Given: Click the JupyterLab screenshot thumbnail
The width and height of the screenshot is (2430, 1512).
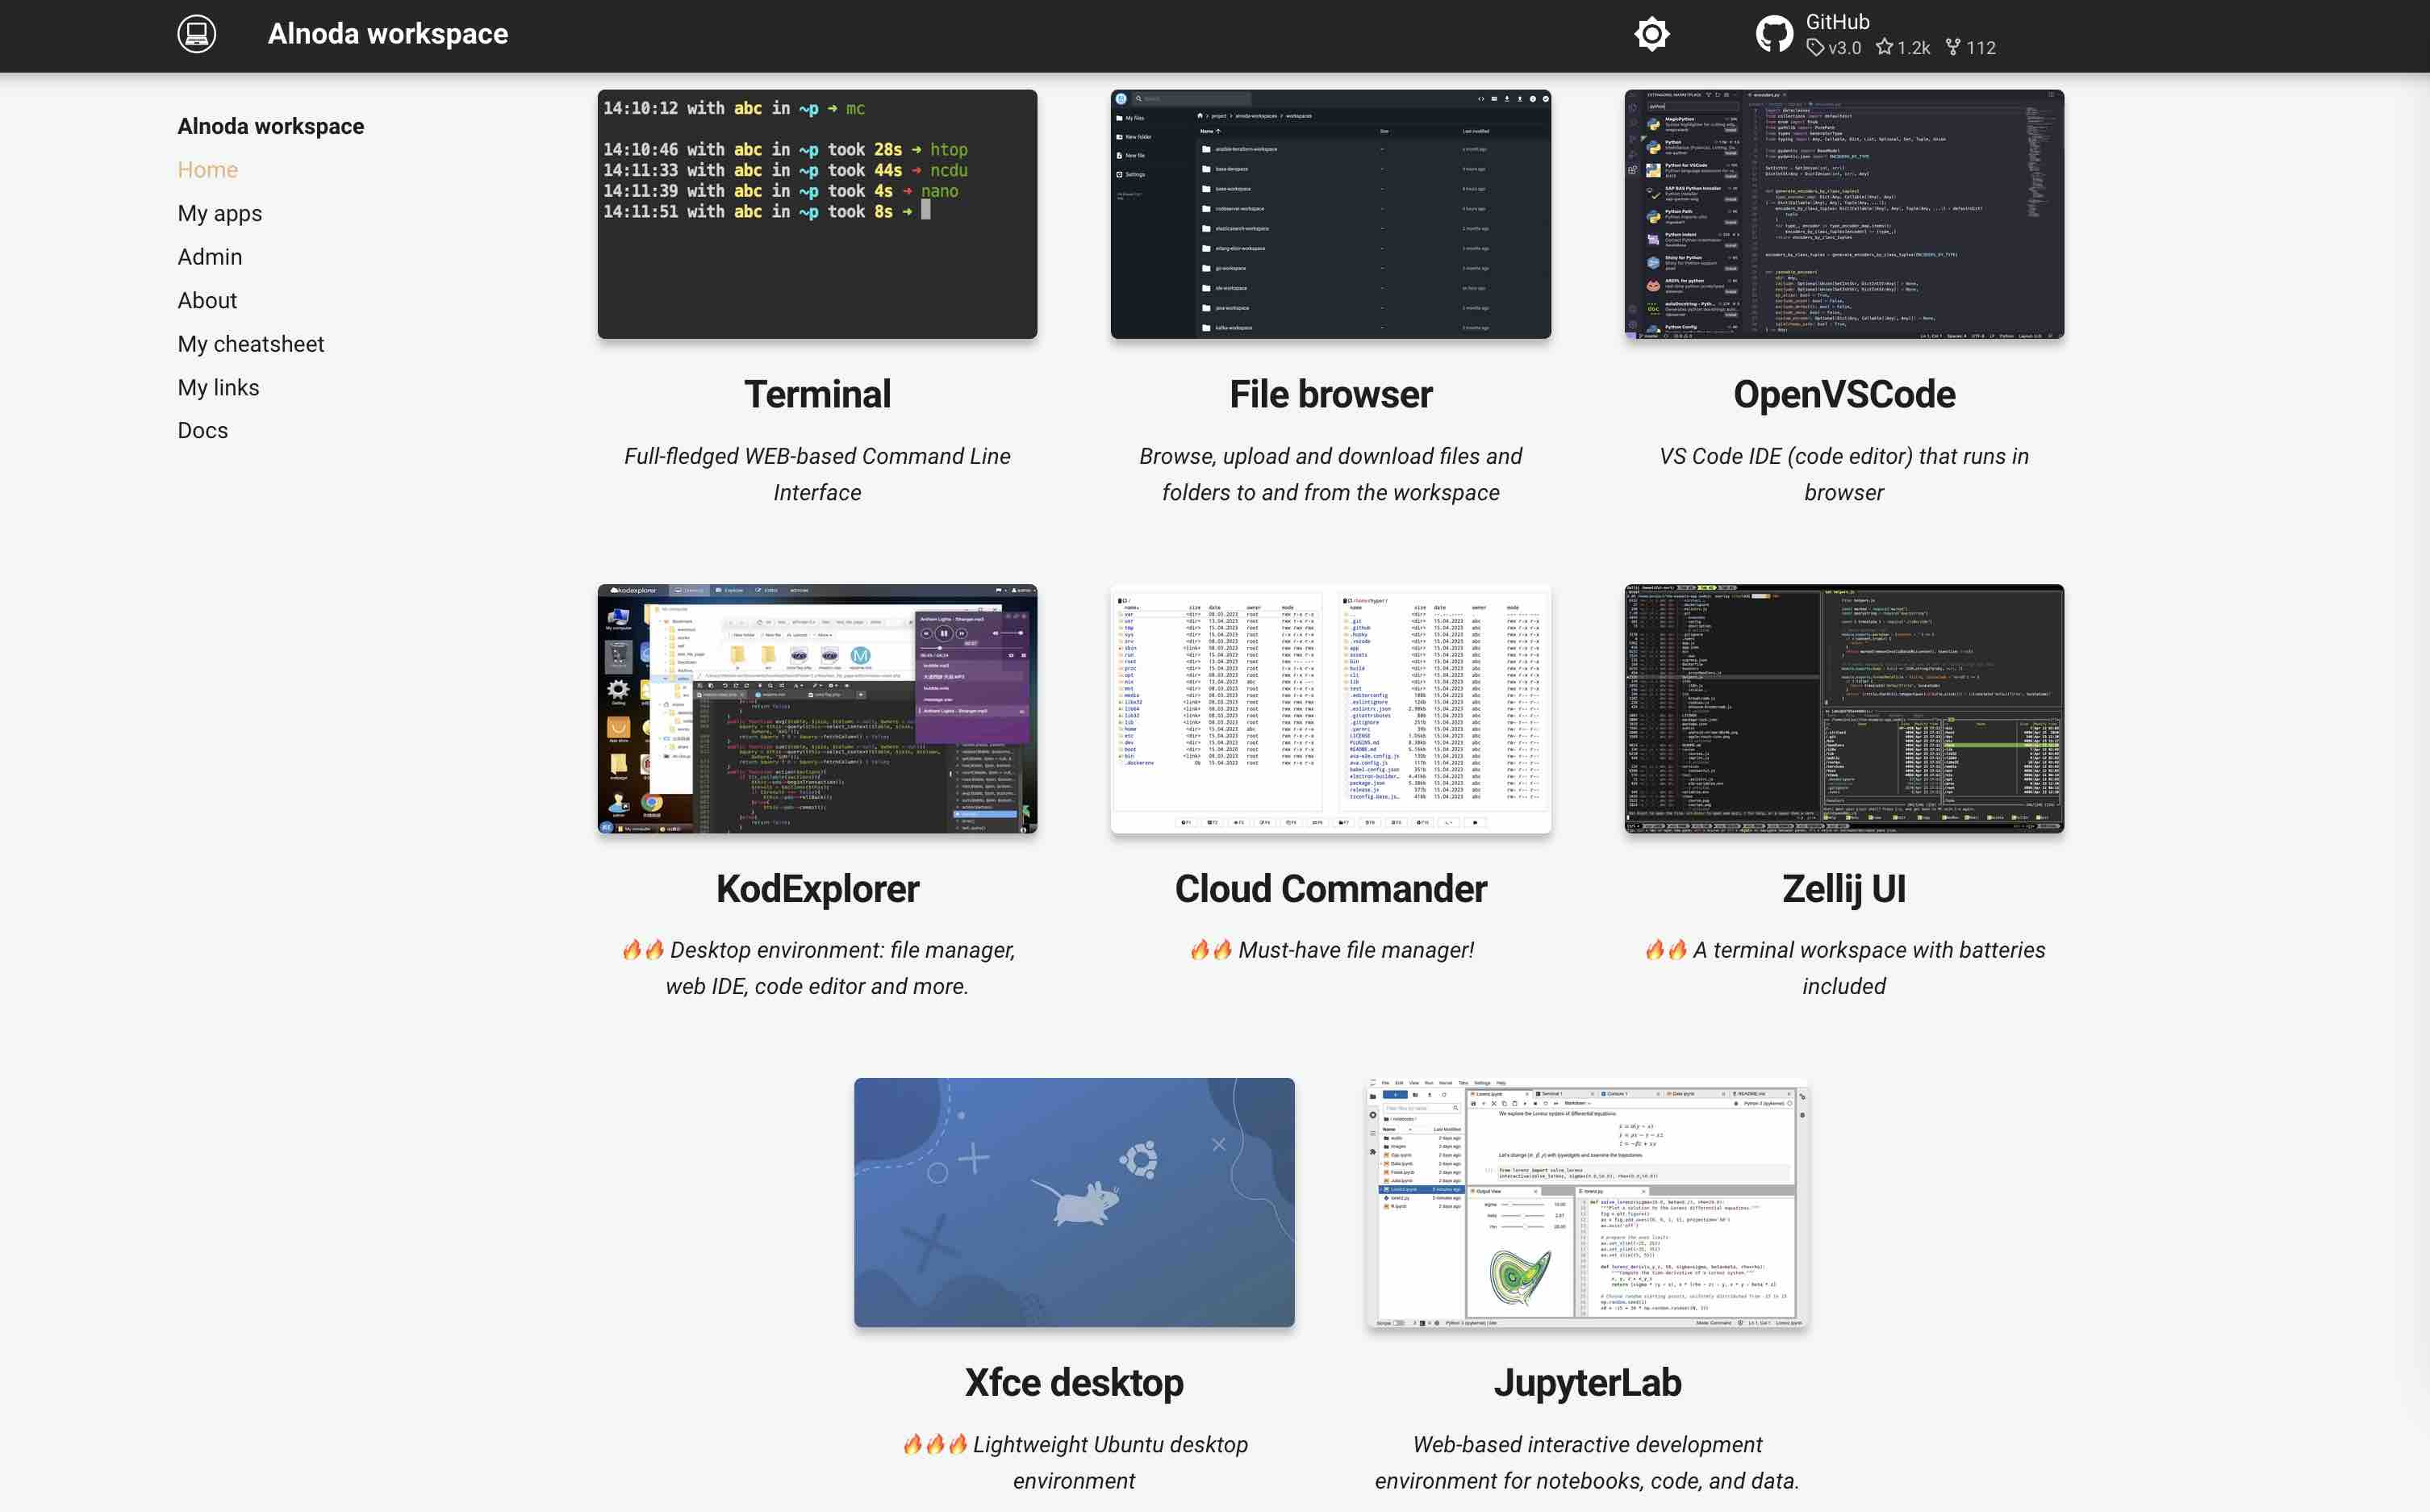Looking at the screenshot, I should (1587, 1203).
